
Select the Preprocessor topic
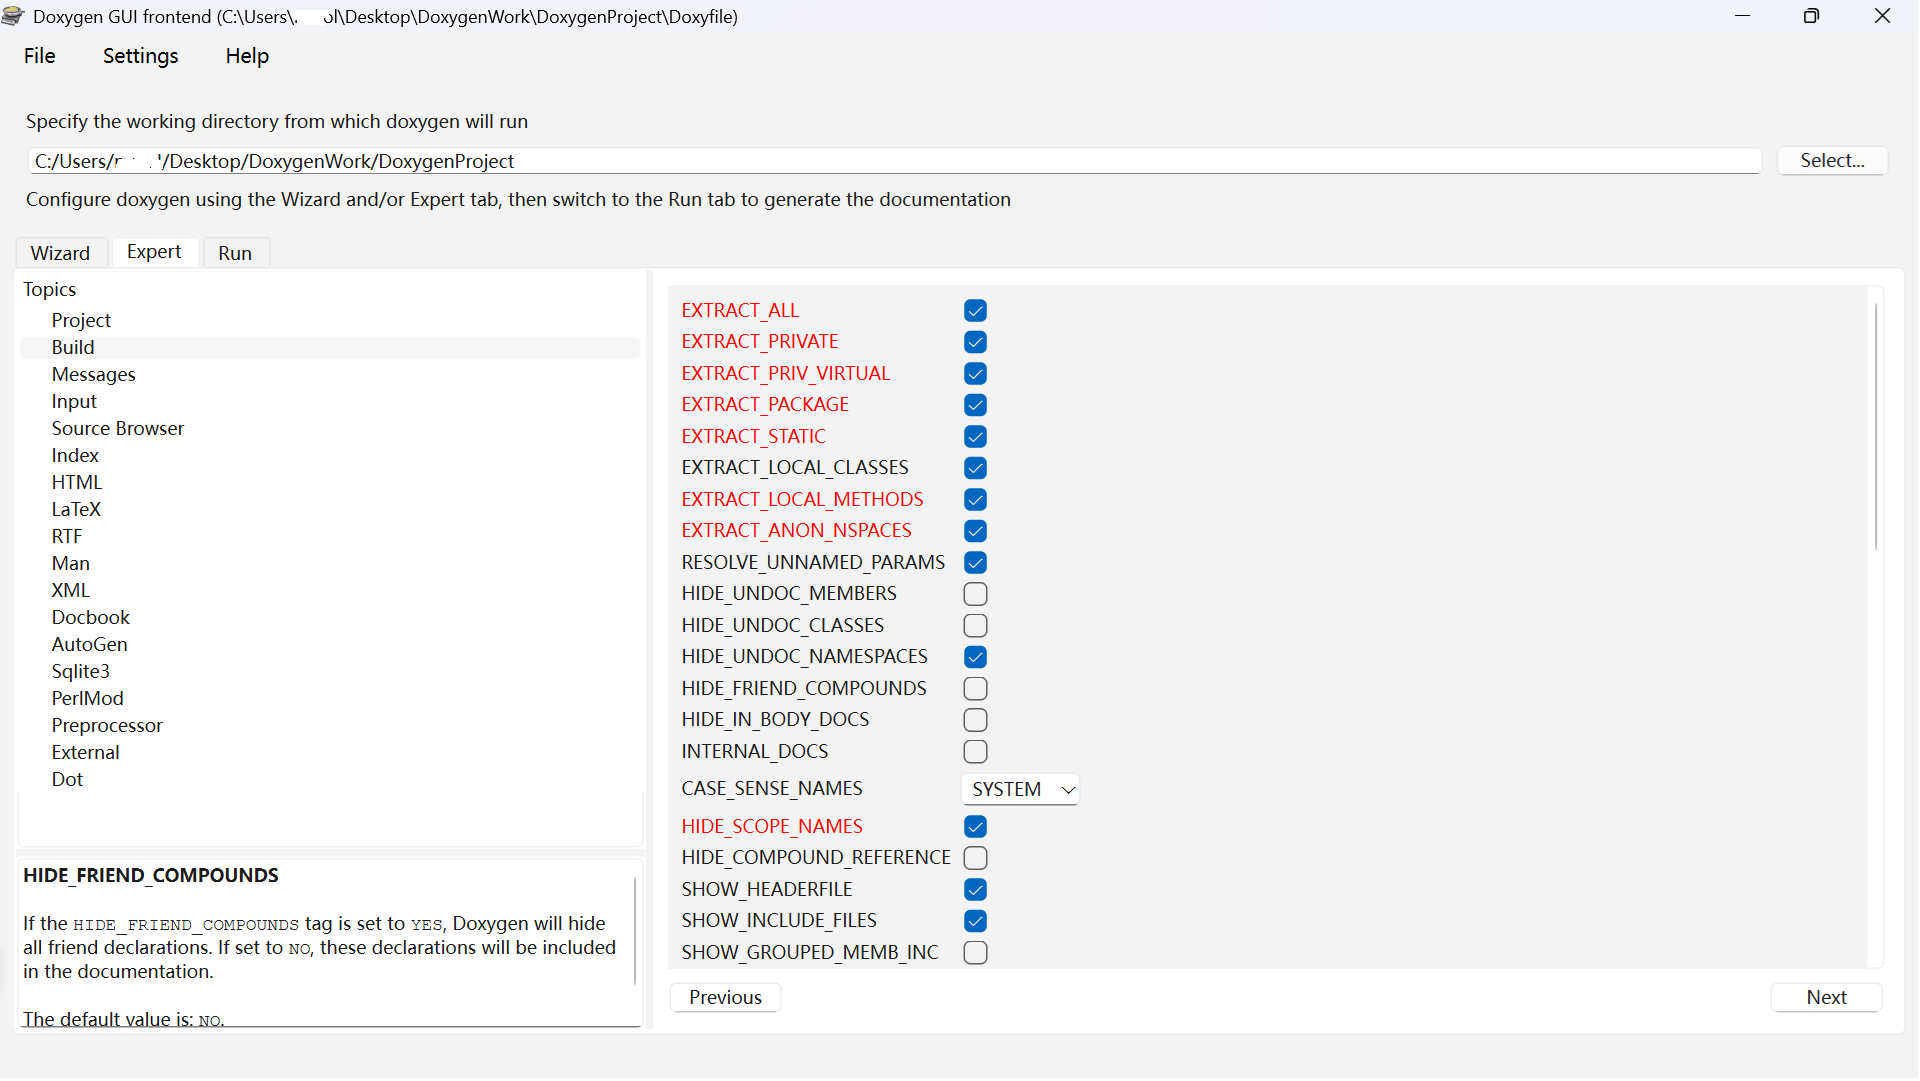tap(107, 725)
